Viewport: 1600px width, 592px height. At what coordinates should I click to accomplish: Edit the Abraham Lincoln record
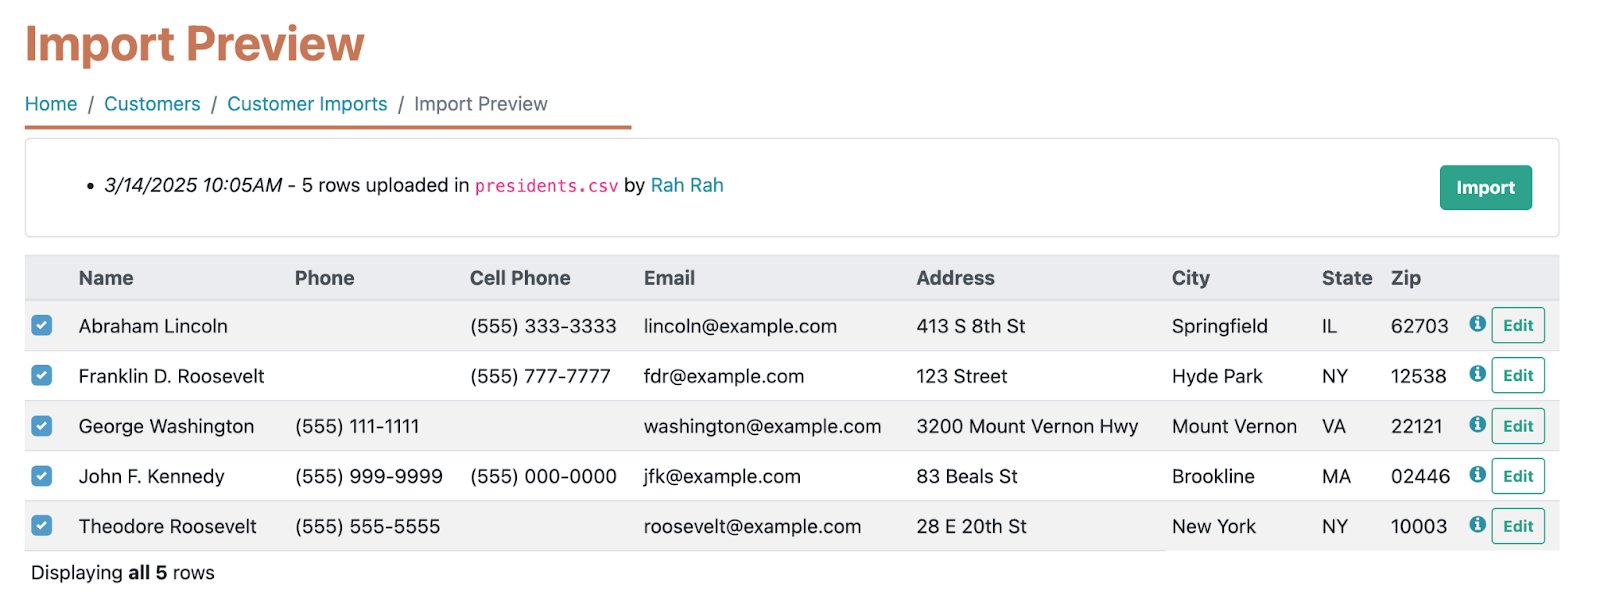1517,325
